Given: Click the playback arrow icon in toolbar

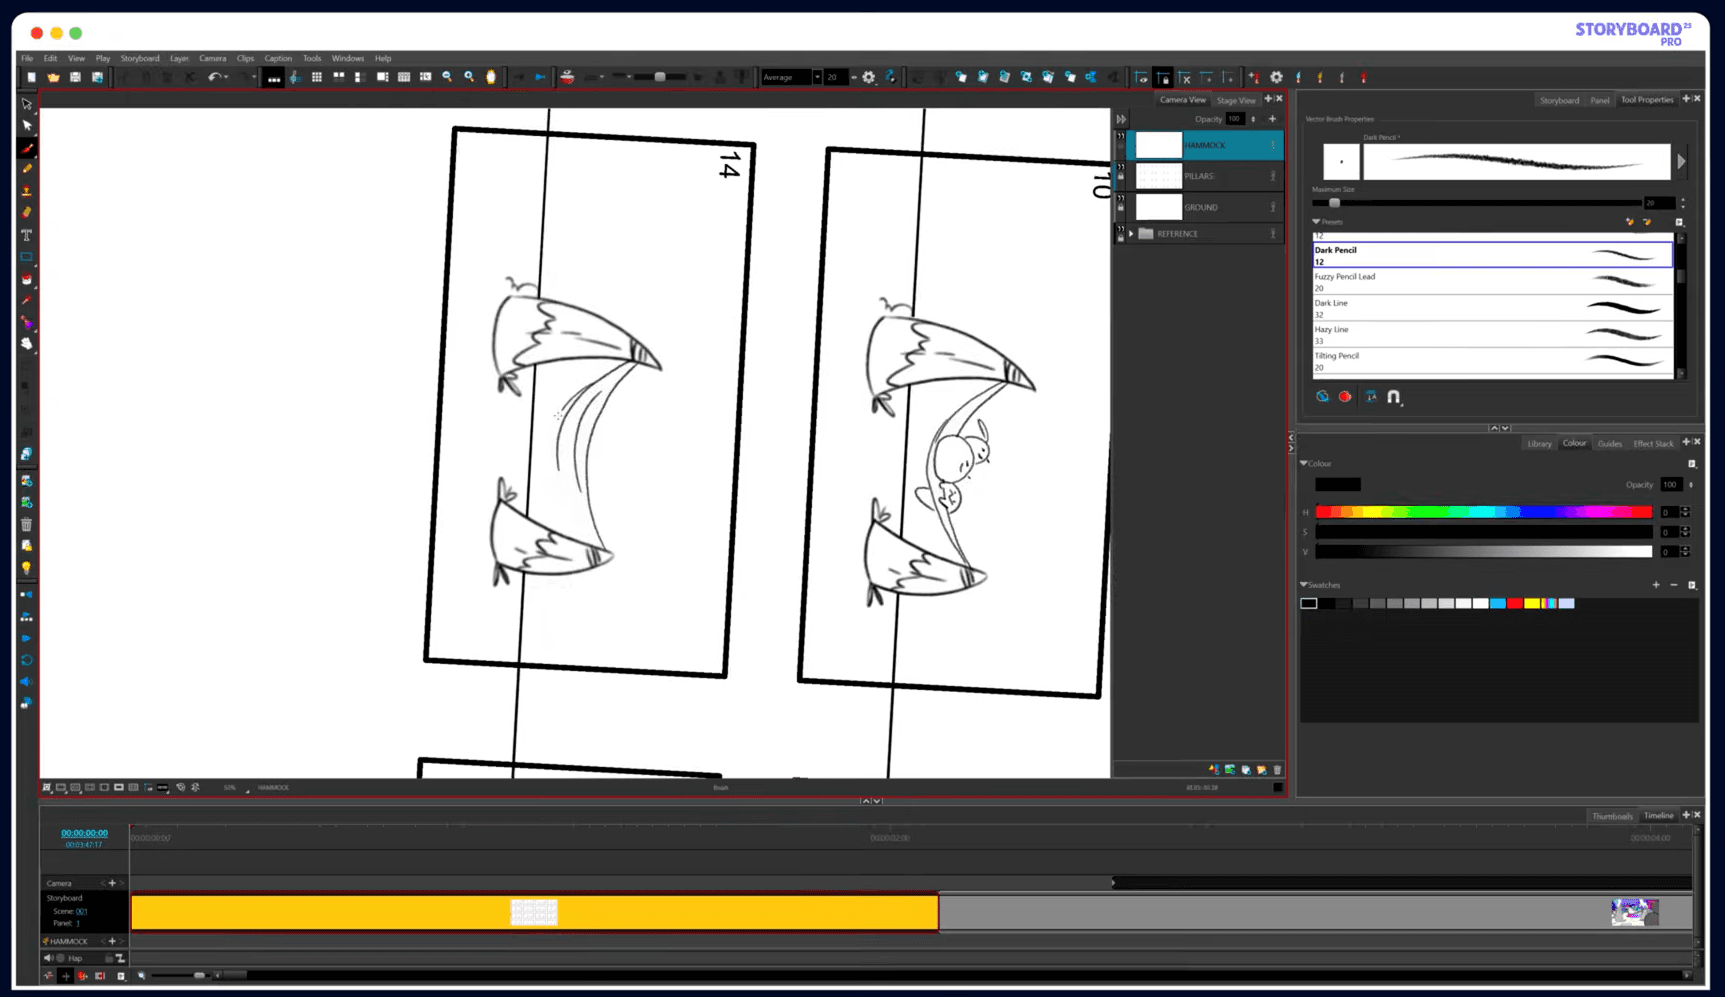Looking at the screenshot, I should click(540, 77).
